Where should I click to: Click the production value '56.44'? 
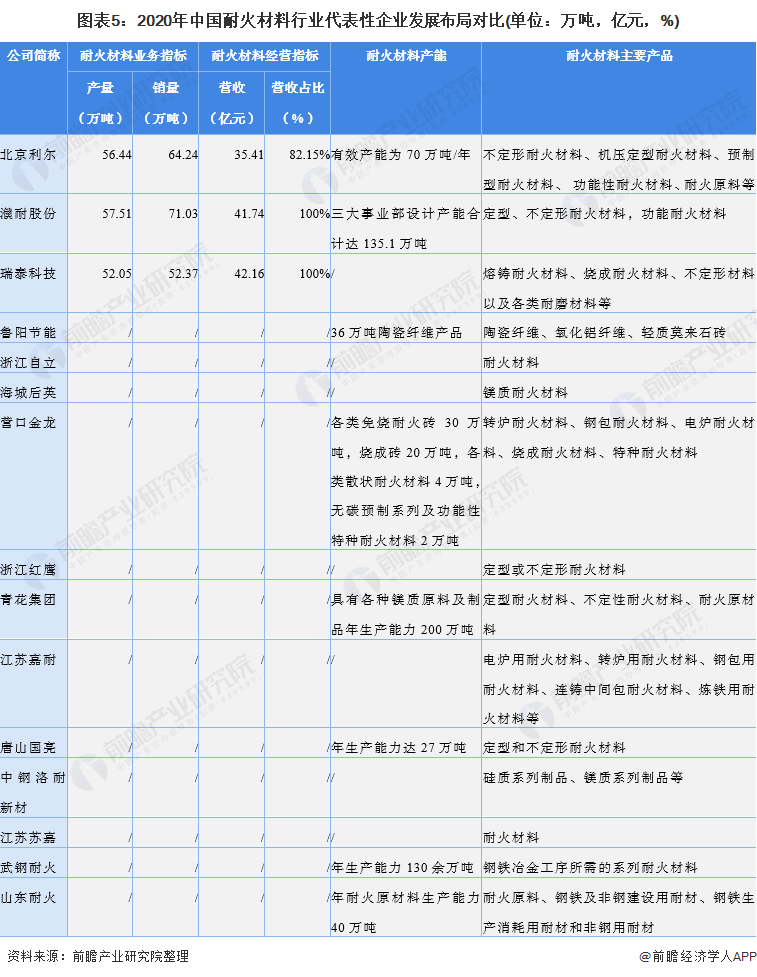point(117,155)
